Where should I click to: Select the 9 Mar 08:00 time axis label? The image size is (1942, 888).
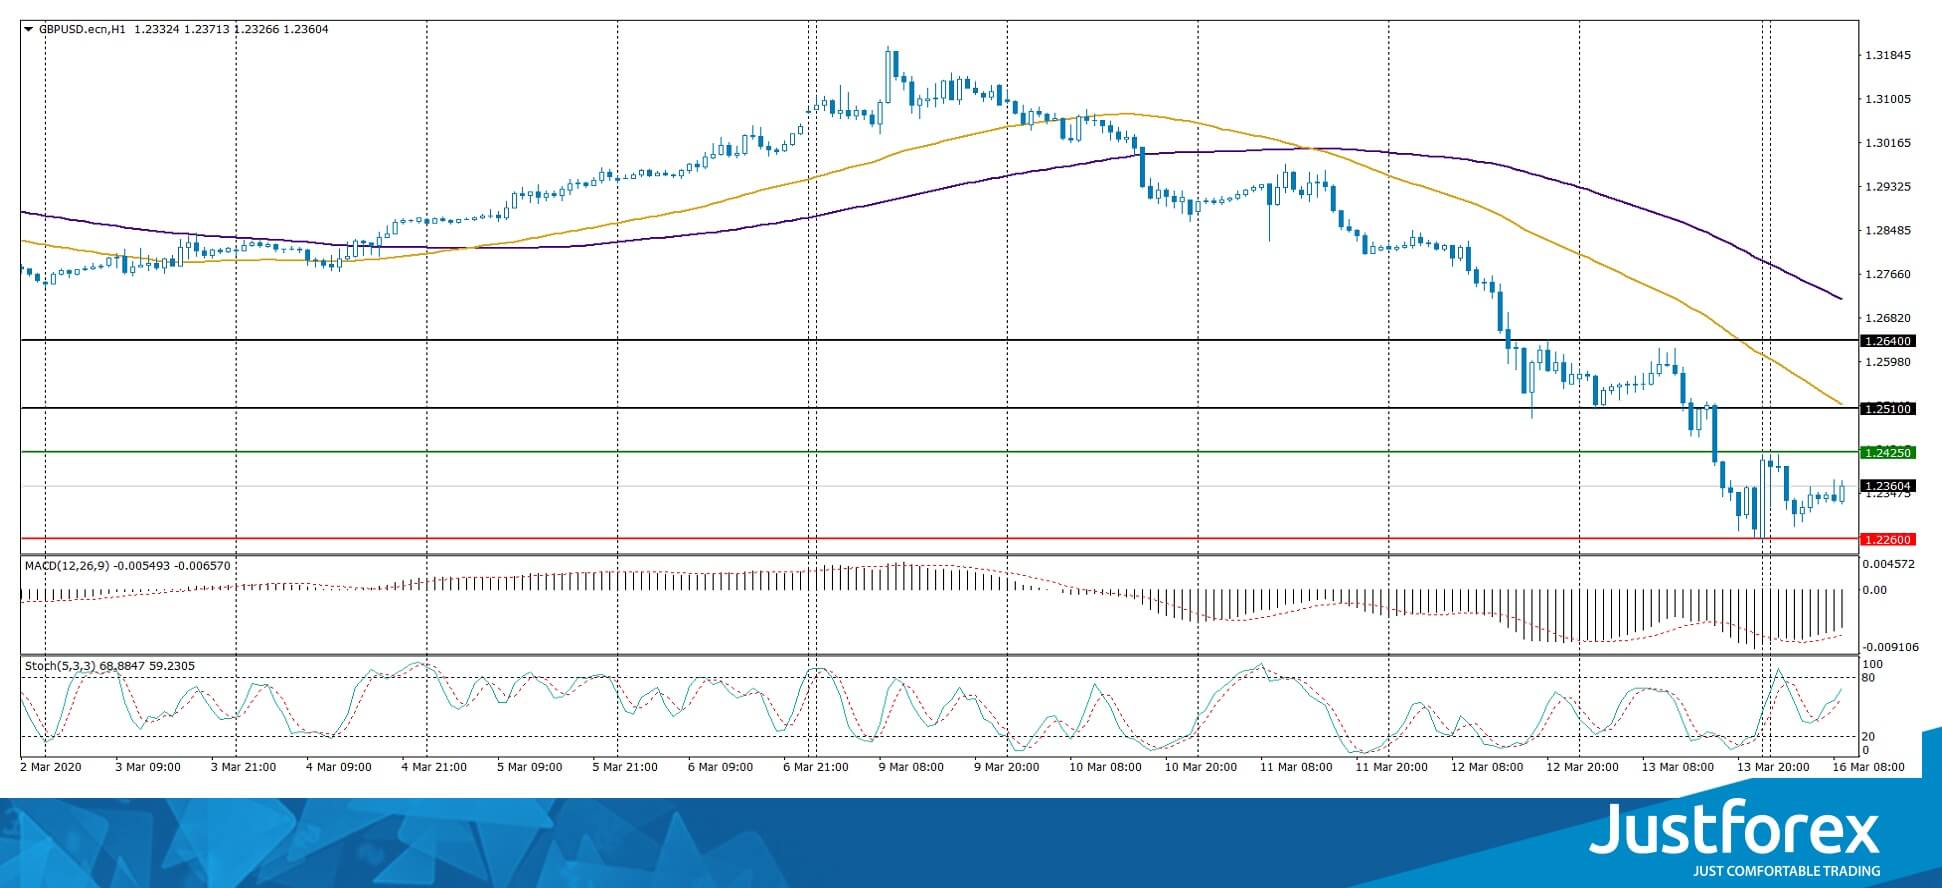[911, 768]
